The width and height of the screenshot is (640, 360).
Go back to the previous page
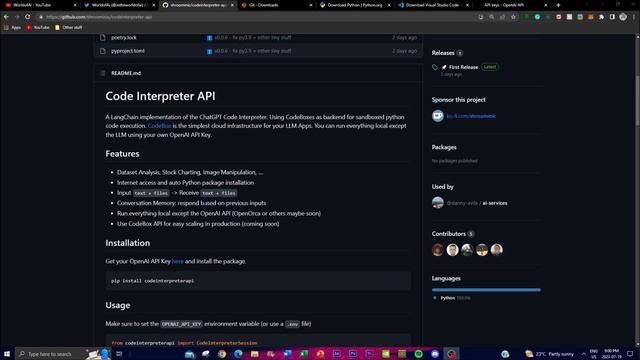tap(6, 17)
